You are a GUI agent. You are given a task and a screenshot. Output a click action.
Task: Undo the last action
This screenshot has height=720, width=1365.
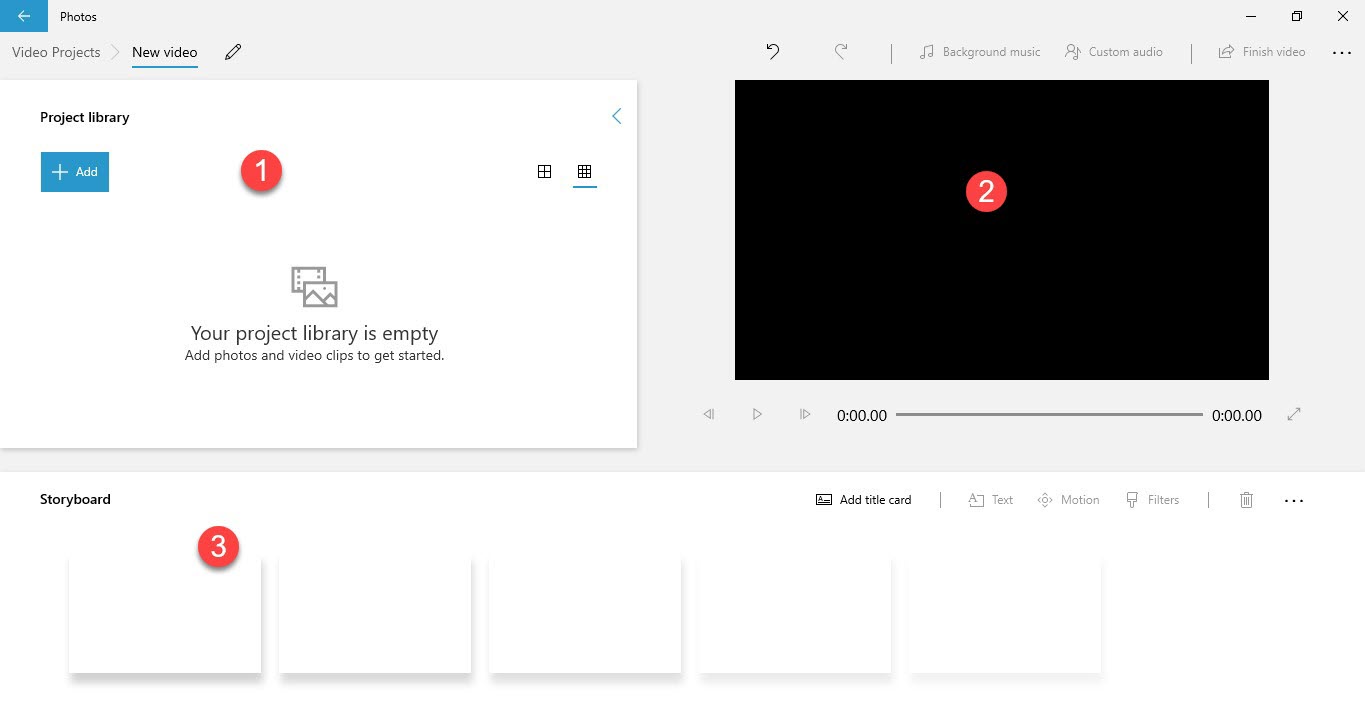tap(773, 52)
